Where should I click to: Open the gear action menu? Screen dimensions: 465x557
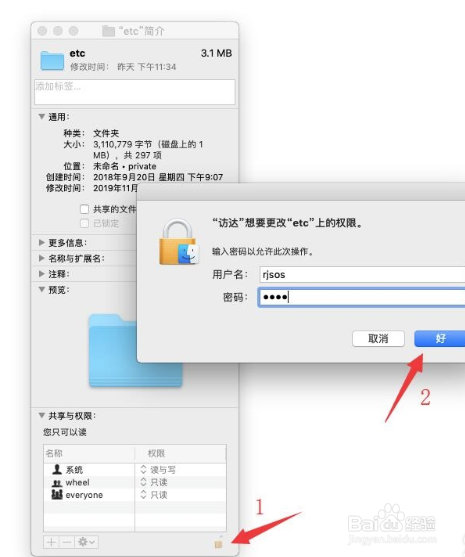pyautogui.click(x=86, y=542)
